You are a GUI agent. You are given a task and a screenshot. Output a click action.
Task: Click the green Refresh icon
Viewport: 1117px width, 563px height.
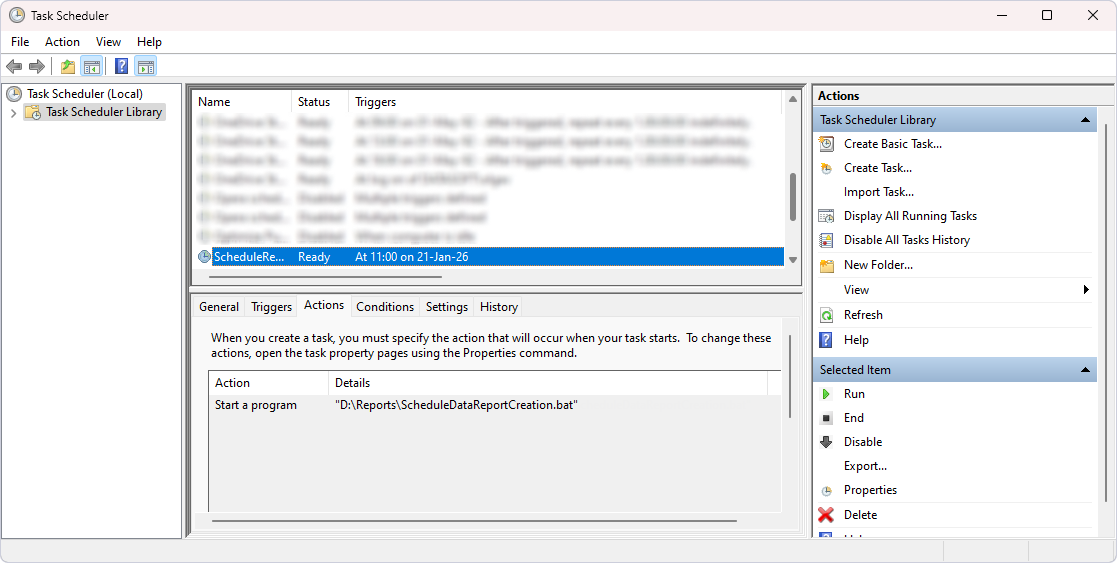[x=826, y=315]
